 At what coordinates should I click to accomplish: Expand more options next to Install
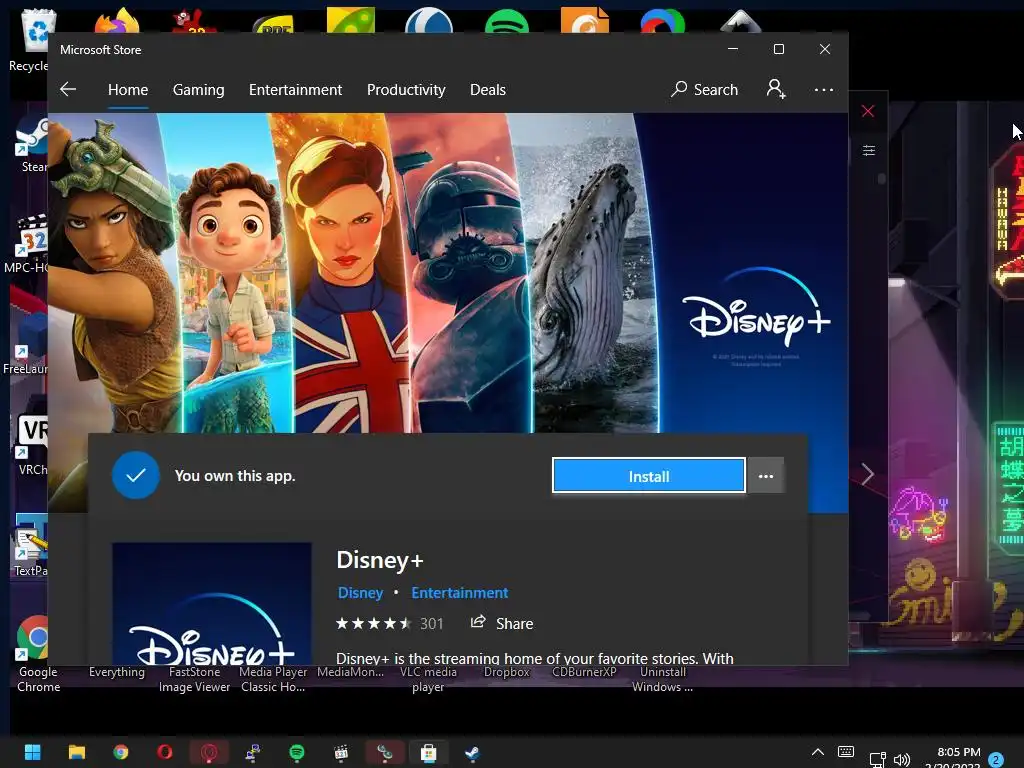coord(766,476)
